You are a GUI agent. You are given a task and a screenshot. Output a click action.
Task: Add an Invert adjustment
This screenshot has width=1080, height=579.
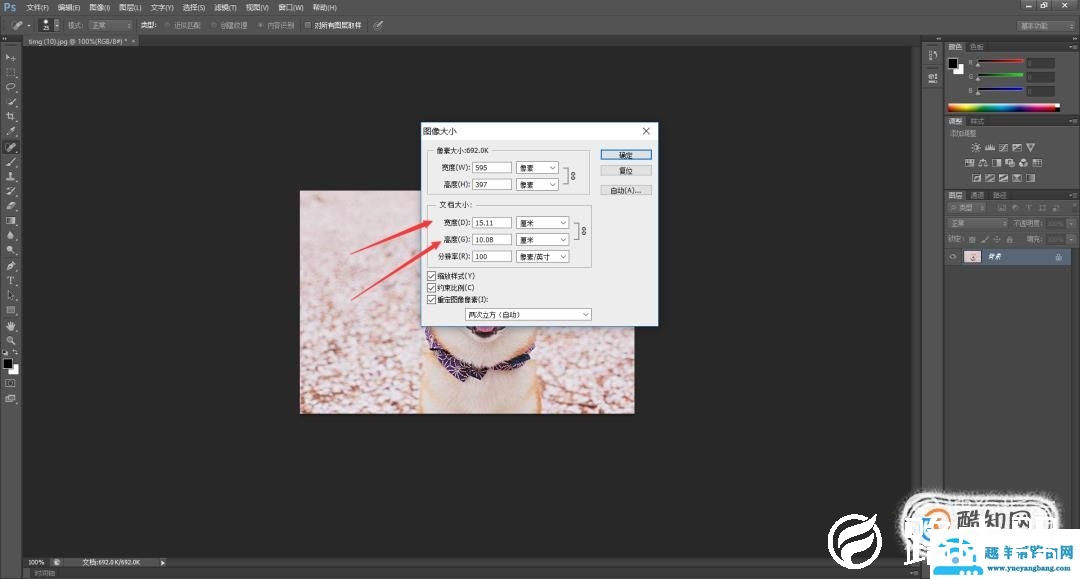pyautogui.click(x=975, y=178)
